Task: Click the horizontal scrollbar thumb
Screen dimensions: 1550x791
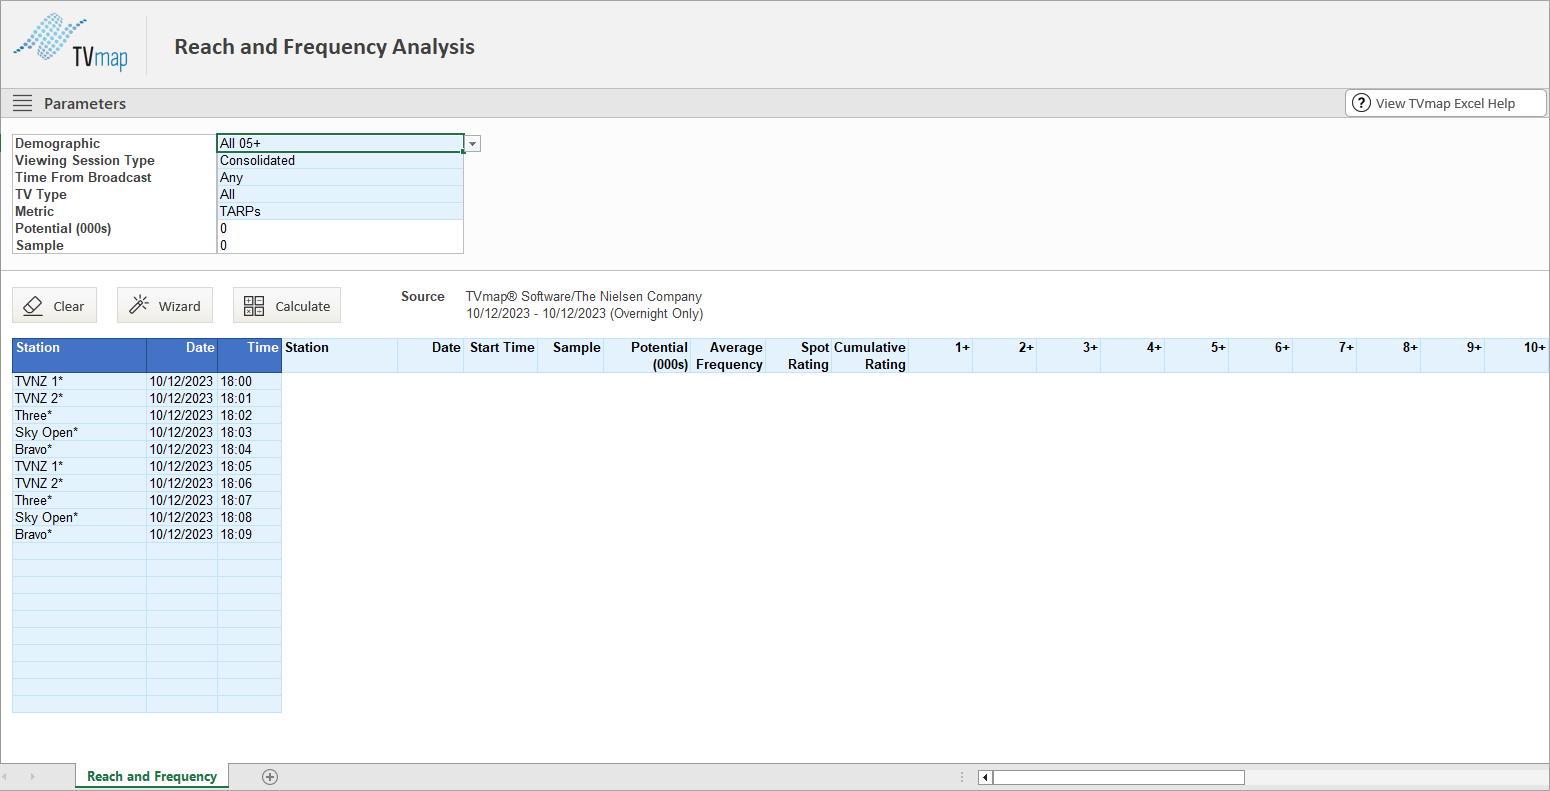Action: [x=1118, y=777]
